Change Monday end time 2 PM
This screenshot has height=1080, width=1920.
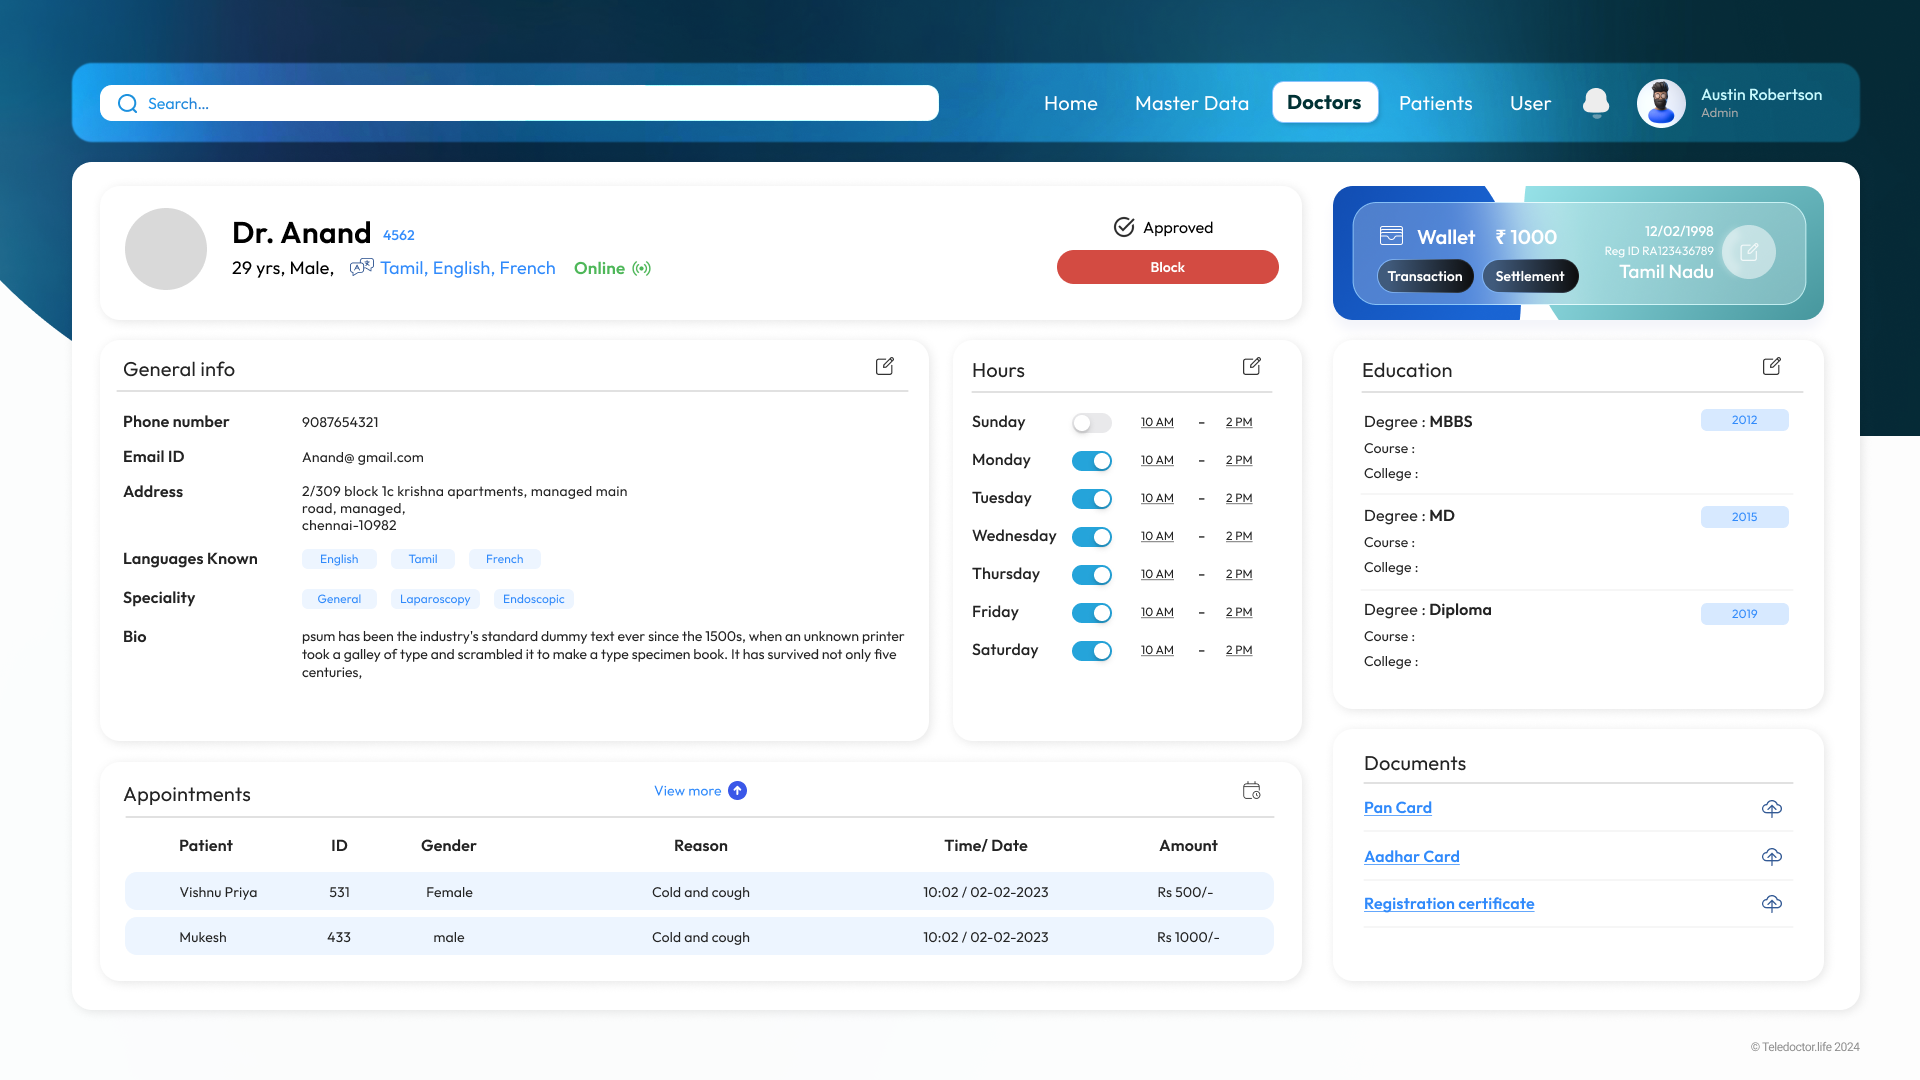point(1238,460)
